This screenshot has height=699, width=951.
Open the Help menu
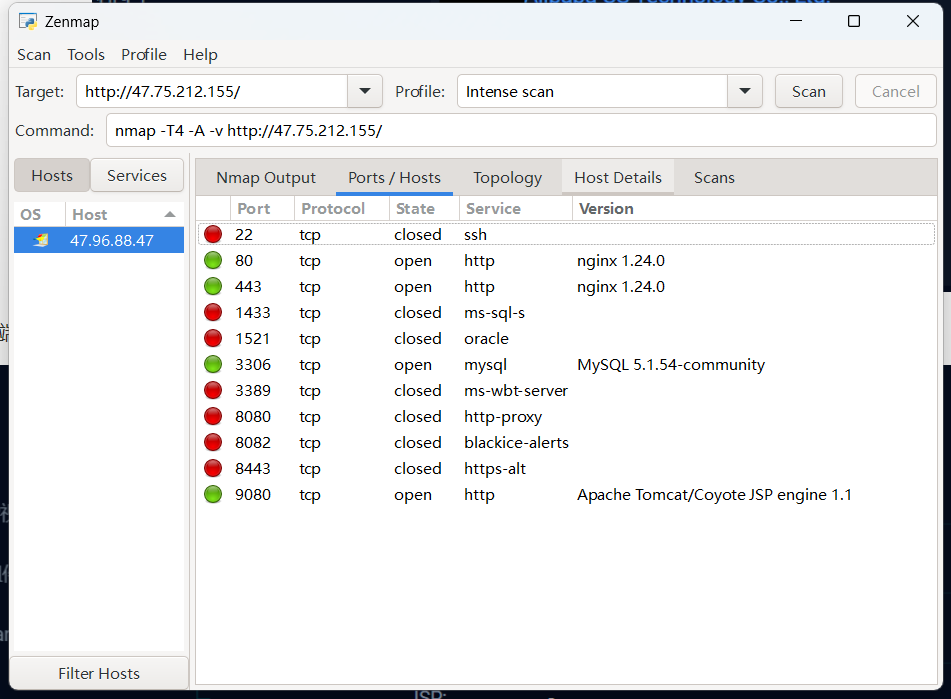(200, 55)
